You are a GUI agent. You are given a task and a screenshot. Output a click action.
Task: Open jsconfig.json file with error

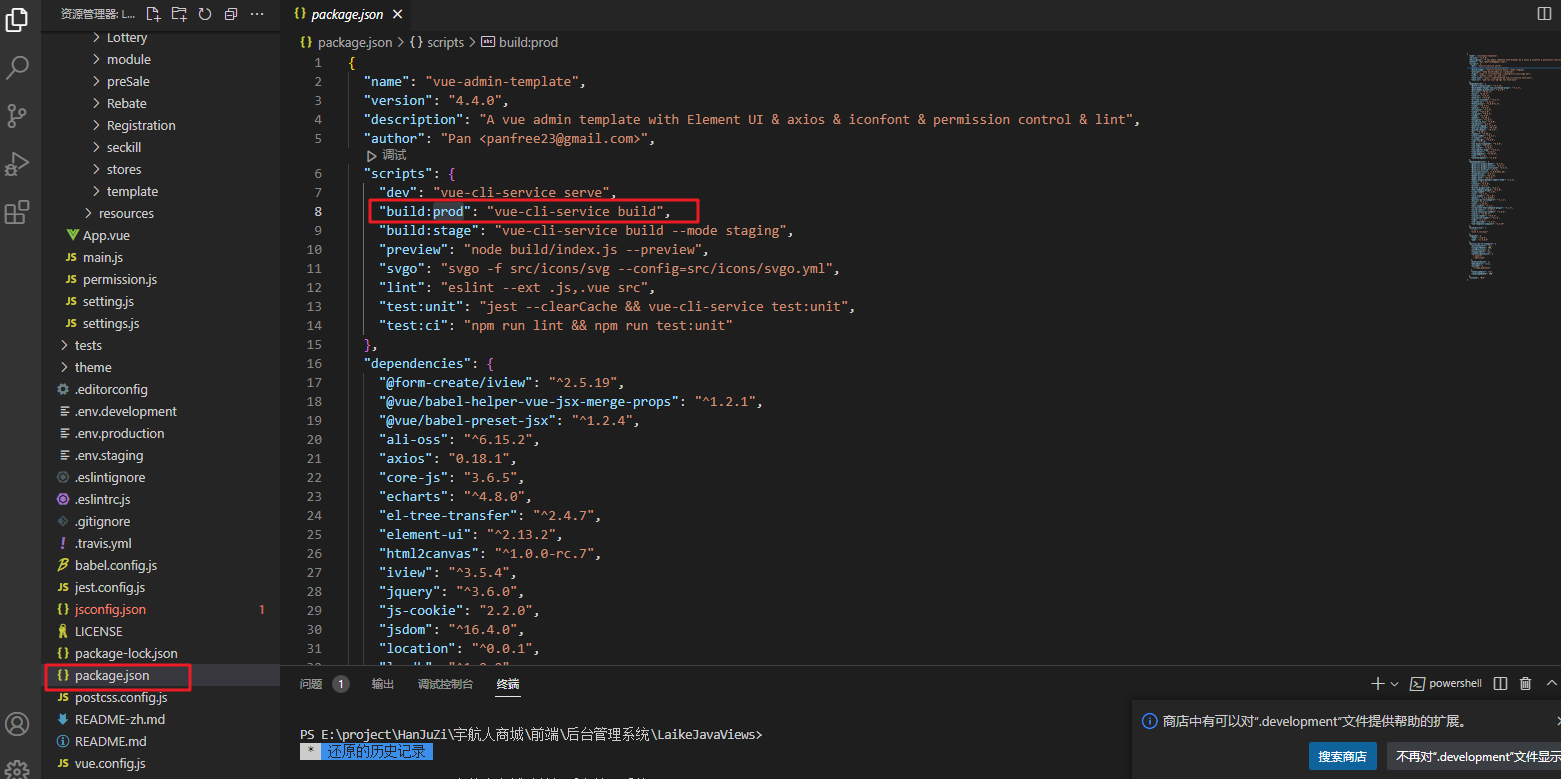pyautogui.click(x=110, y=609)
